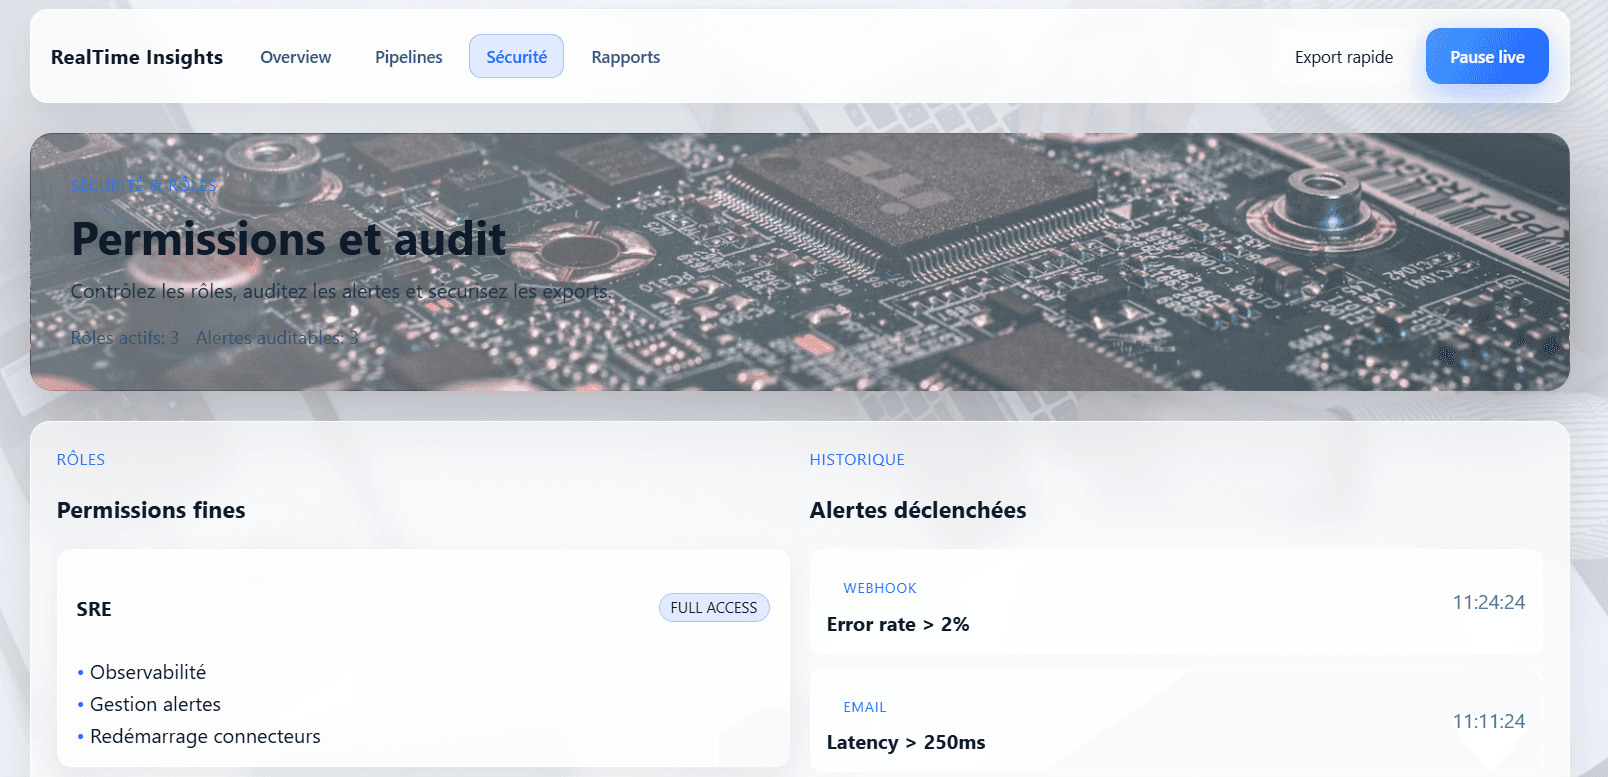
Task: Select the Observabilité permission item
Action: coord(147,672)
